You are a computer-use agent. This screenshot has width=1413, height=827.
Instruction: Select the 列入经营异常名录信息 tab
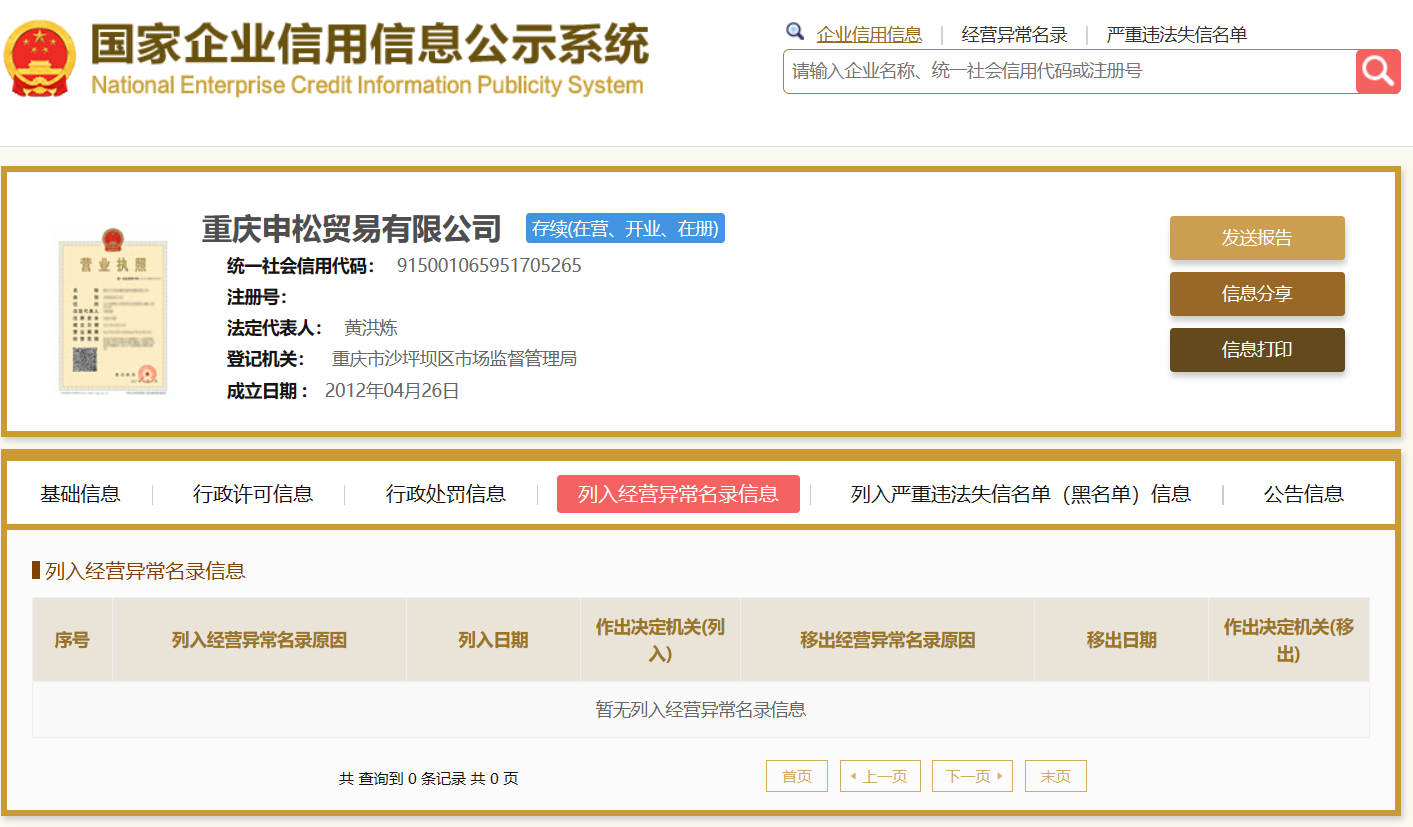tap(678, 494)
